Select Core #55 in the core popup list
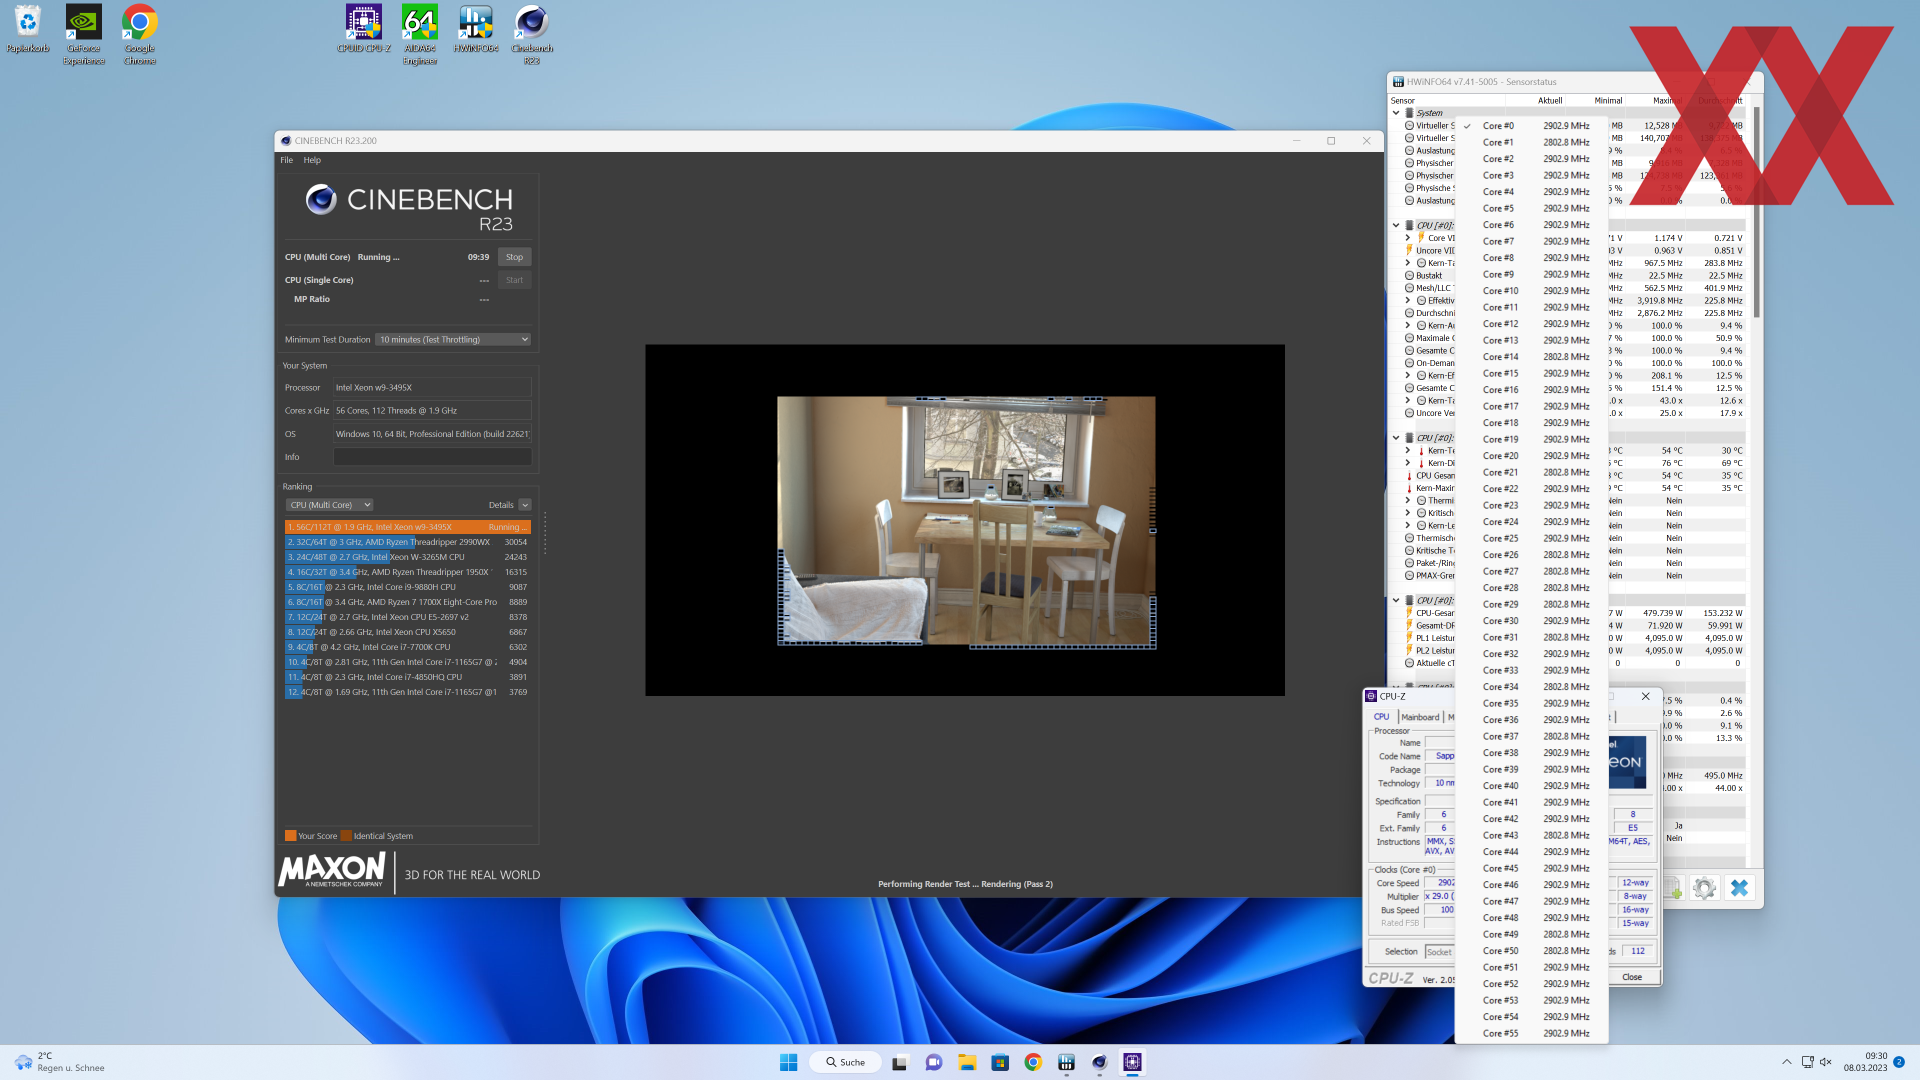Image resolution: width=1920 pixels, height=1080 pixels. [1532, 1033]
